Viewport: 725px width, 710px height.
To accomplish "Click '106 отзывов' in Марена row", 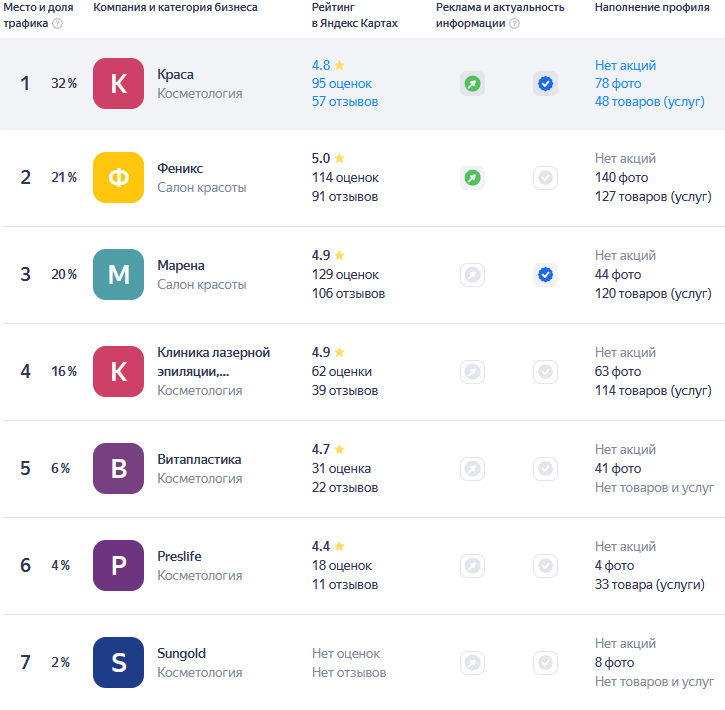I will click(348, 294).
